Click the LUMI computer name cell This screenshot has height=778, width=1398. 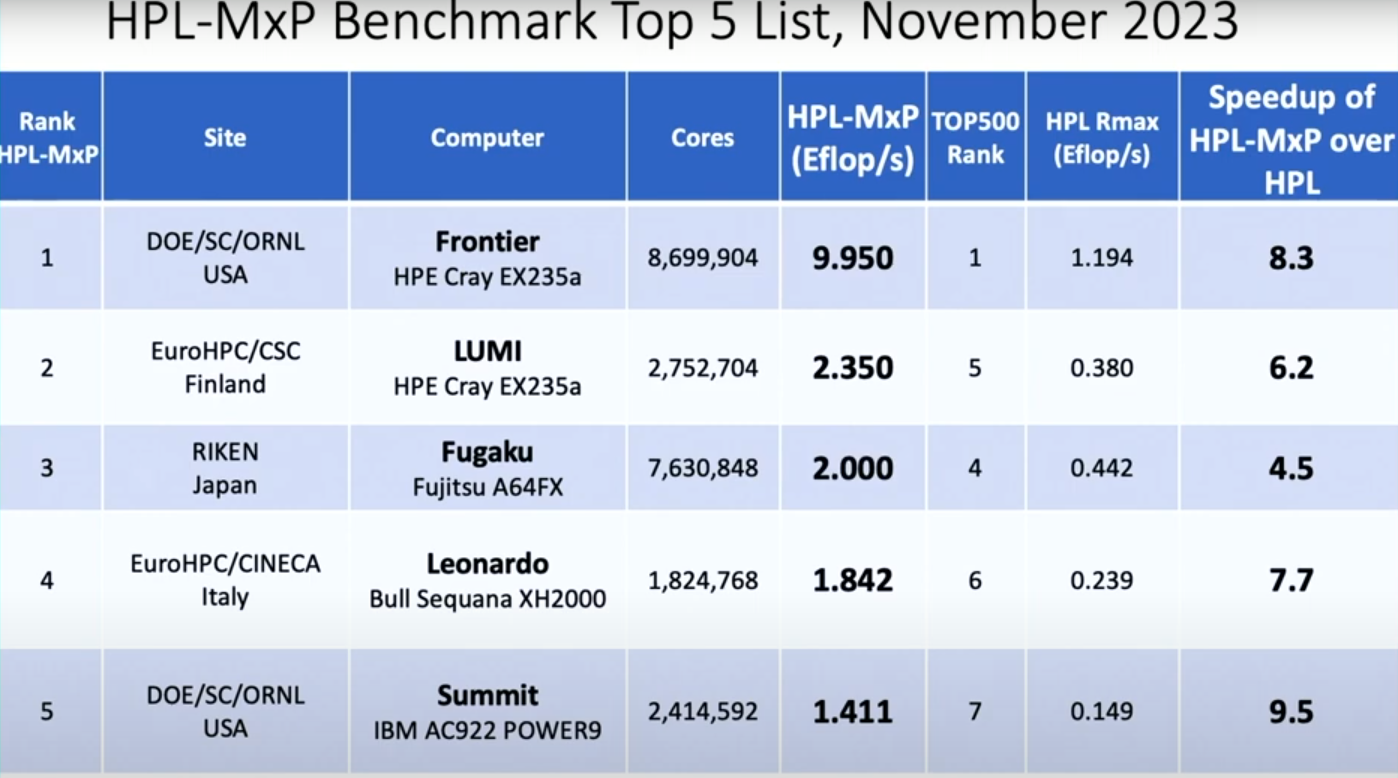(487, 368)
